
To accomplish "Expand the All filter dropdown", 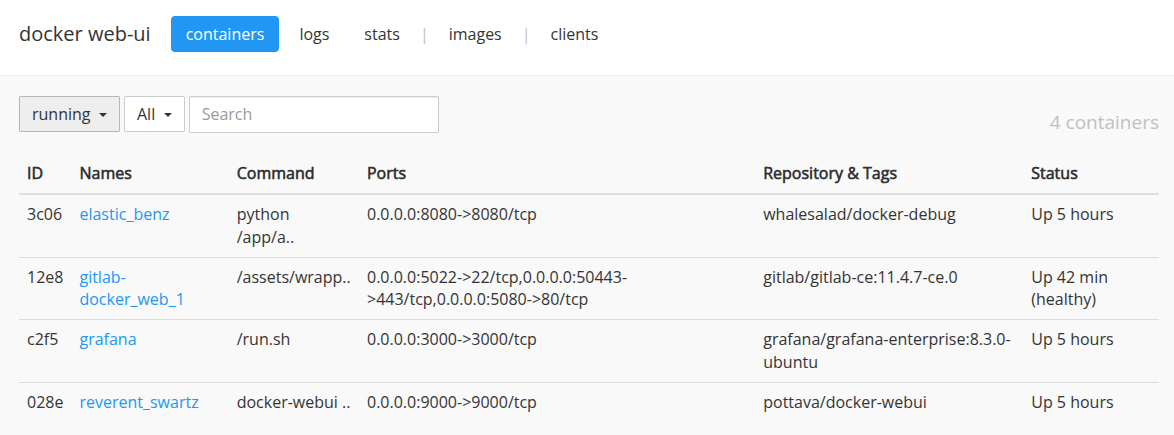I will (x=154, y=114).
